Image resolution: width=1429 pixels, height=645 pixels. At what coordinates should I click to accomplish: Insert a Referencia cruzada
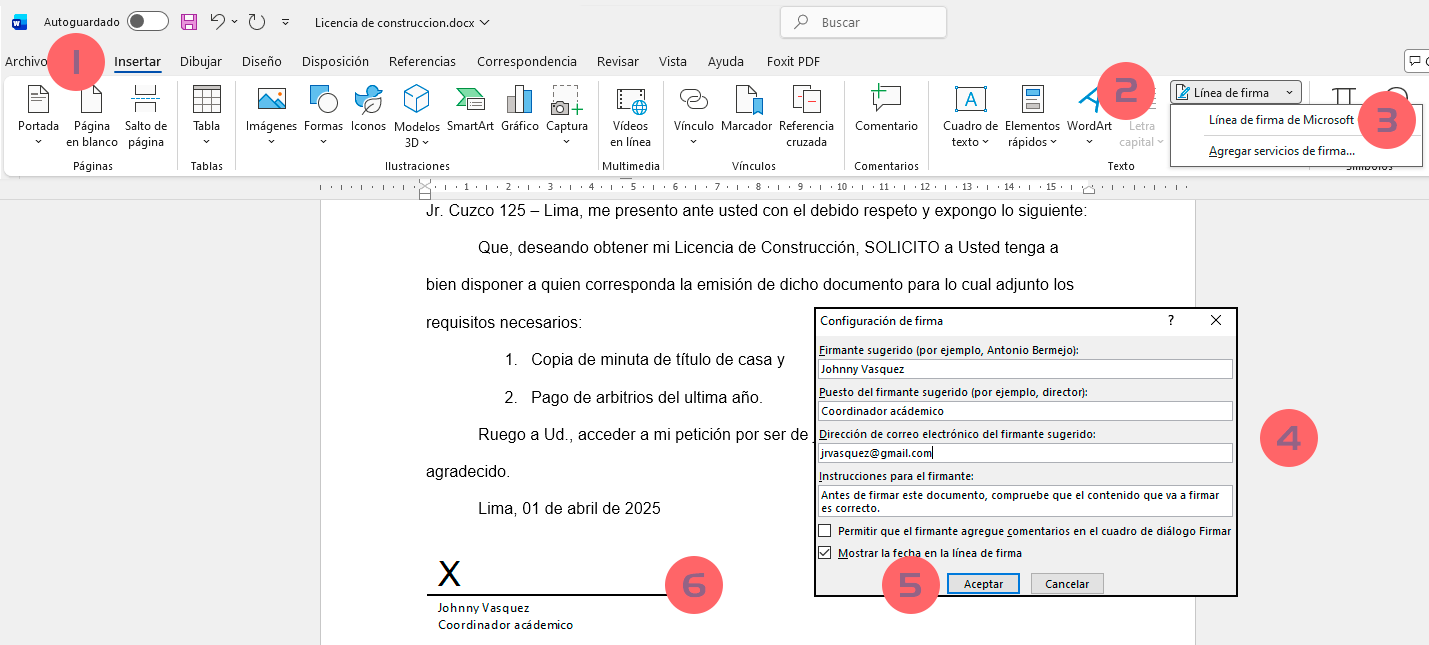pyautogui.click(x=806, y=116)
